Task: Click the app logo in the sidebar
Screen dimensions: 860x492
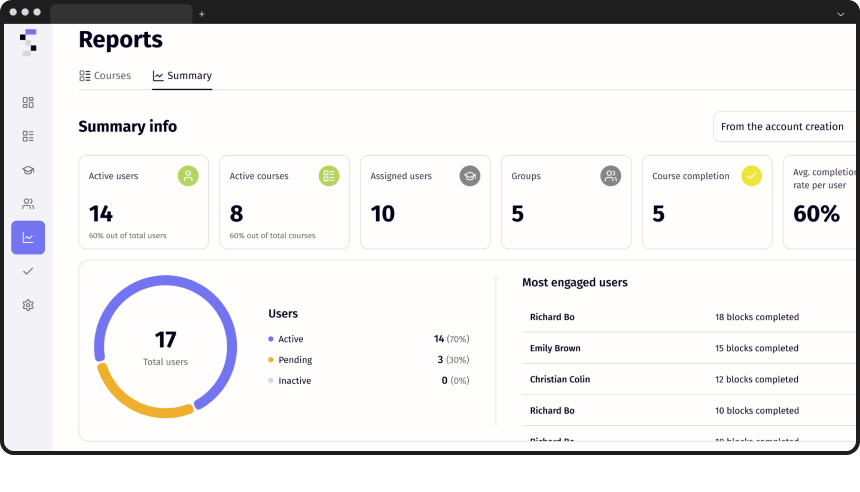Action: tap(30, 42)
